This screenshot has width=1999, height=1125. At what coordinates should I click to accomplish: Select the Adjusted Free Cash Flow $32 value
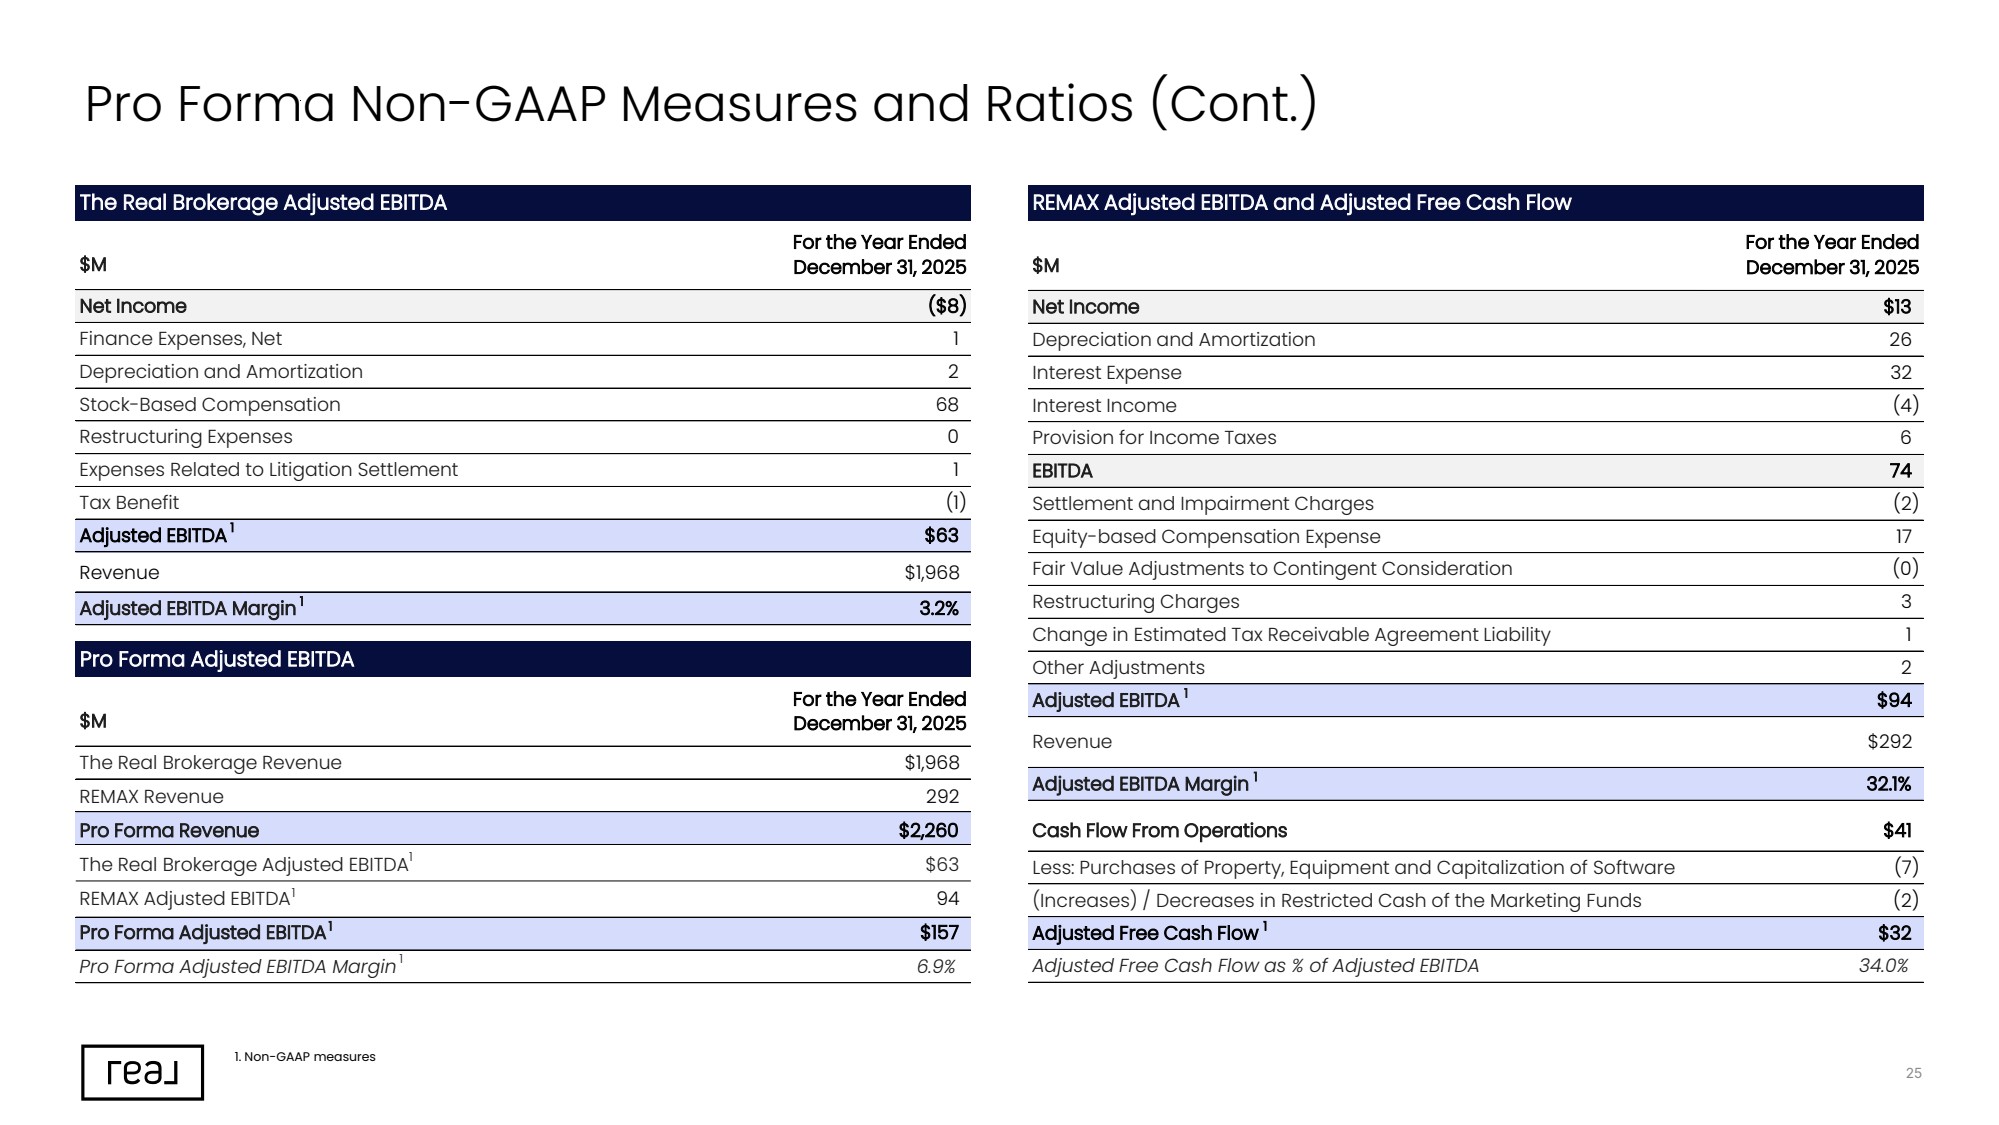(1894, 933)
